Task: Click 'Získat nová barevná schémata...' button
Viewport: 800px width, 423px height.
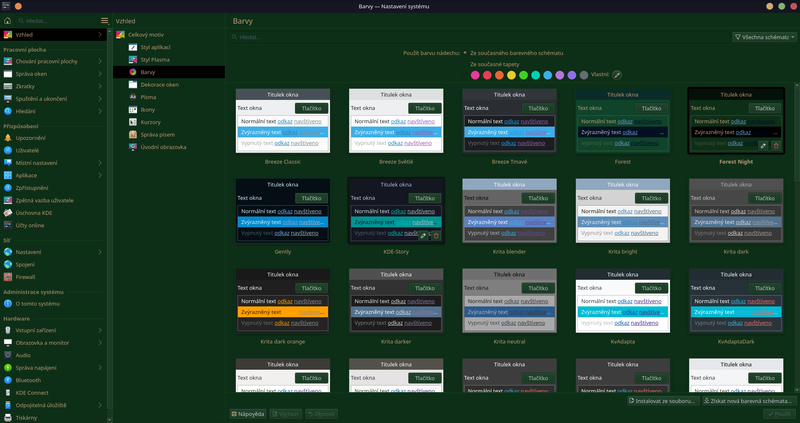Action: coord(745,401)
